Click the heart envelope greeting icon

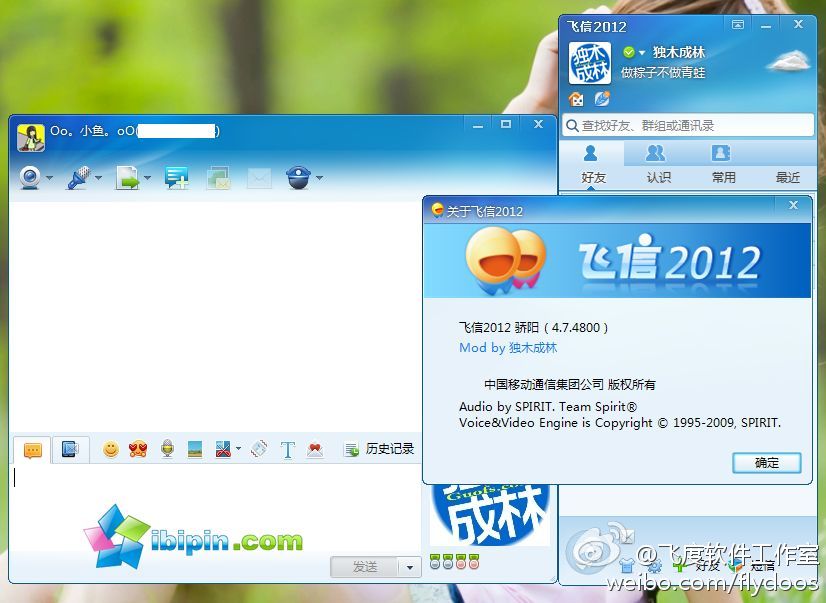click(315, 449)
